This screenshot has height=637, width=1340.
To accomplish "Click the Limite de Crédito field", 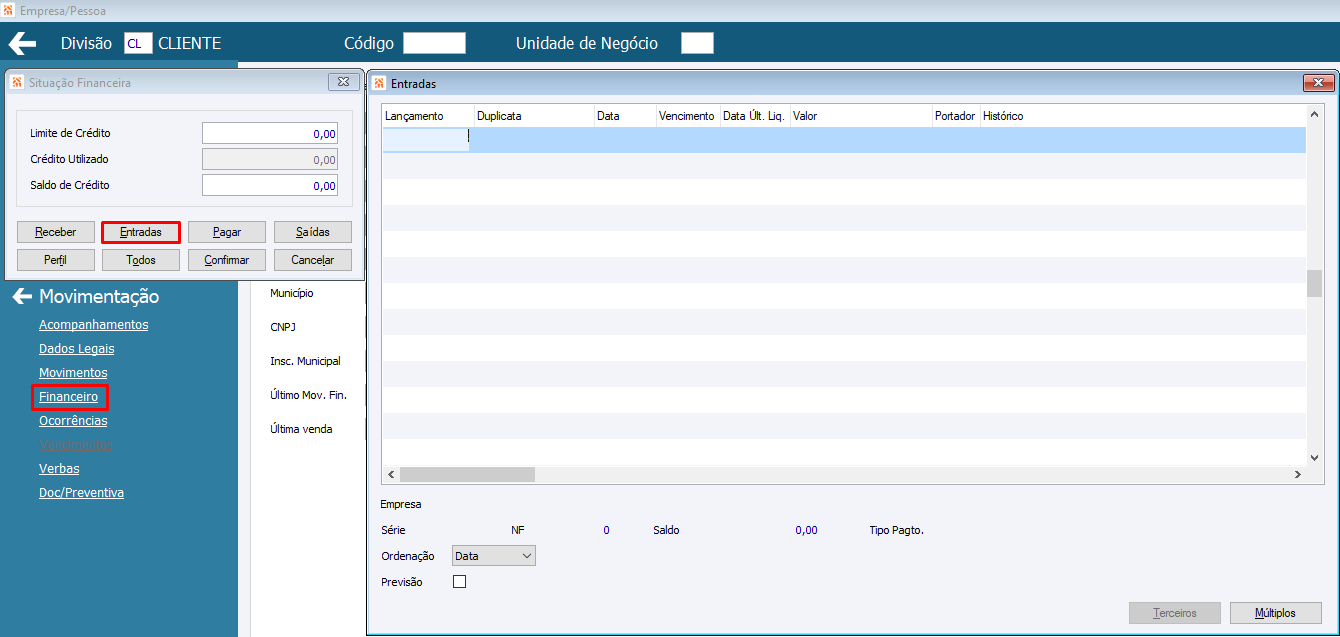I will coord(270,133).
